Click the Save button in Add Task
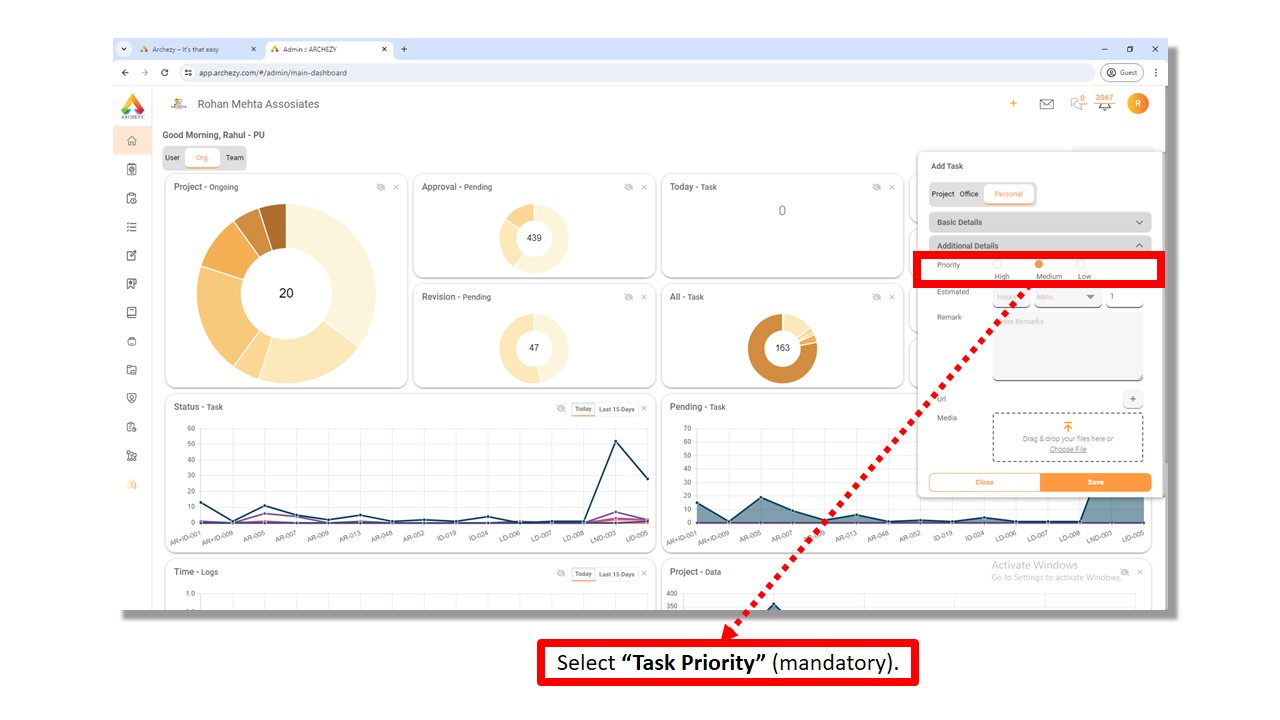1280x720 pixels. (x=1096, y=482)
